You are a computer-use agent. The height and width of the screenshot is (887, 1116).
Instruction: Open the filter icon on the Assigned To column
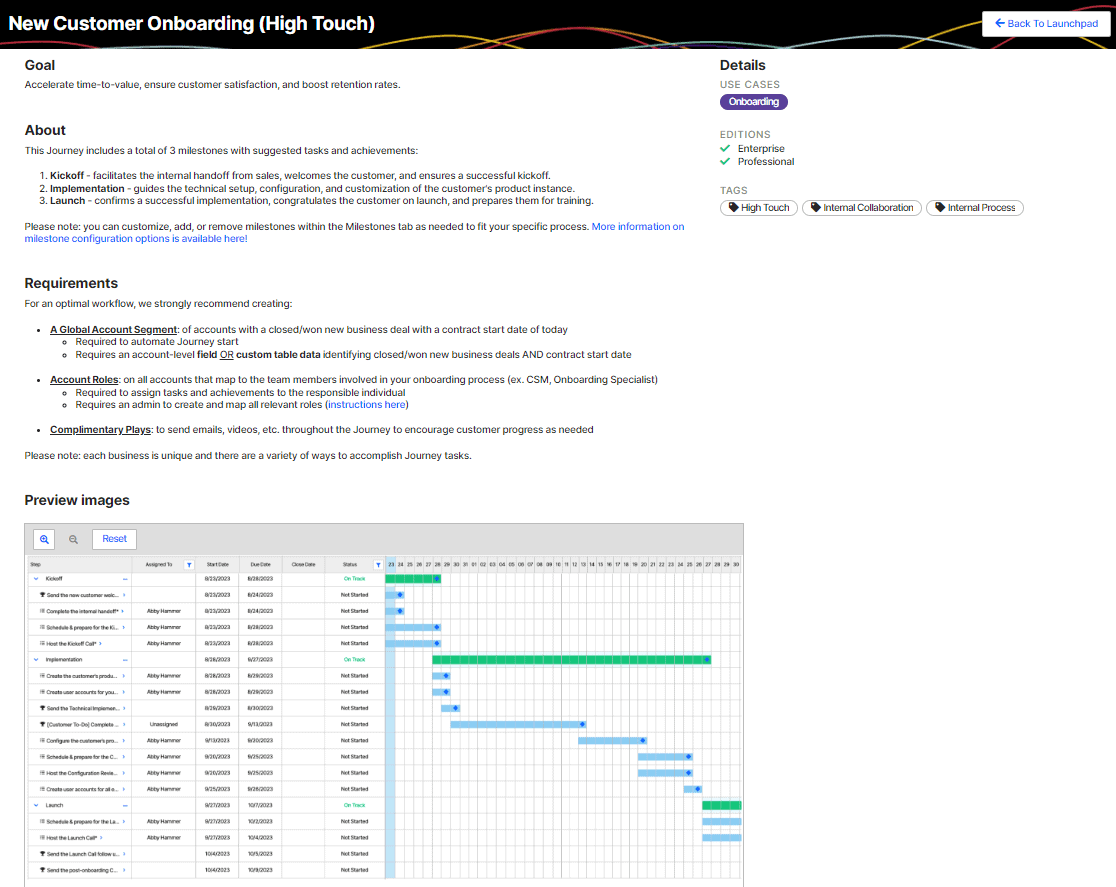click(189, 565)
